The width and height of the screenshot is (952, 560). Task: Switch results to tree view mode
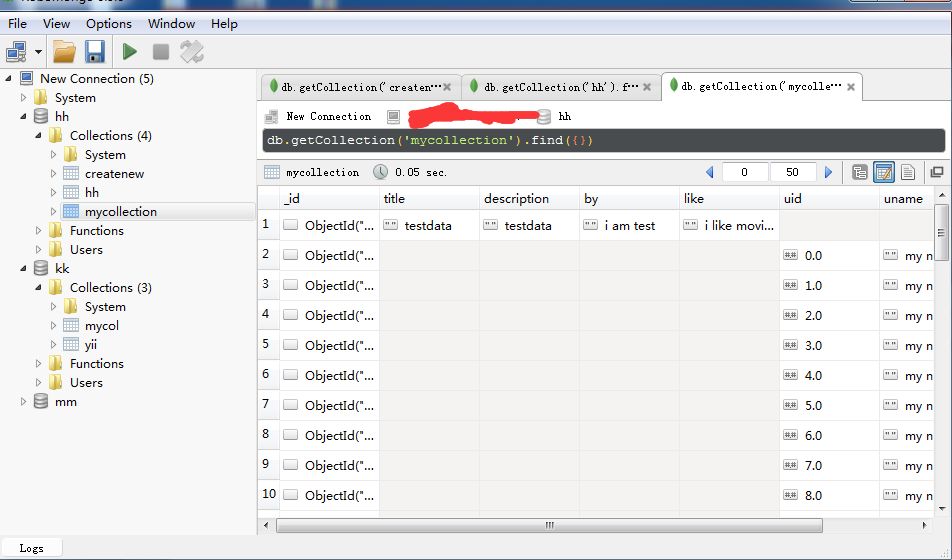[x=860, y=172]
